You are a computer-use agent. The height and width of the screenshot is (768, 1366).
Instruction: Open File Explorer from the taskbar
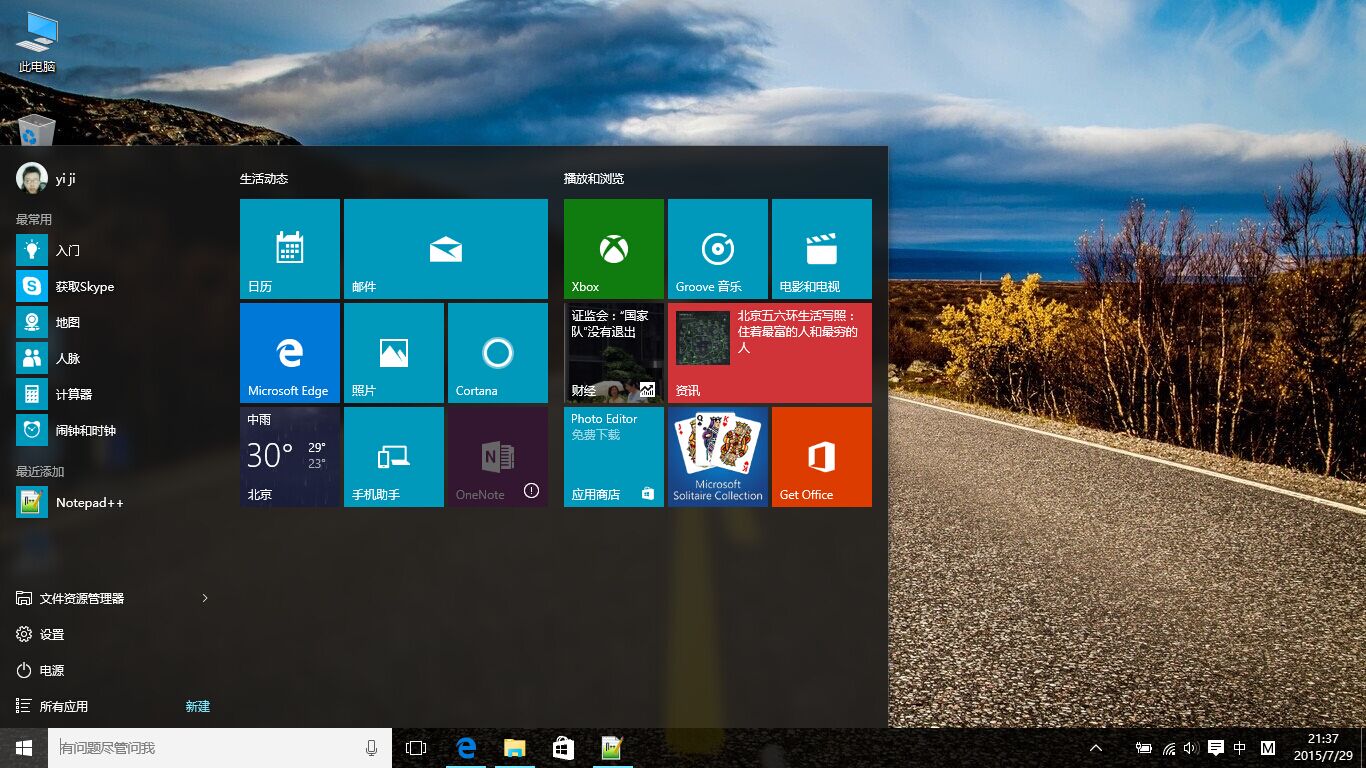pyautogui.click(x=514, y=748)
